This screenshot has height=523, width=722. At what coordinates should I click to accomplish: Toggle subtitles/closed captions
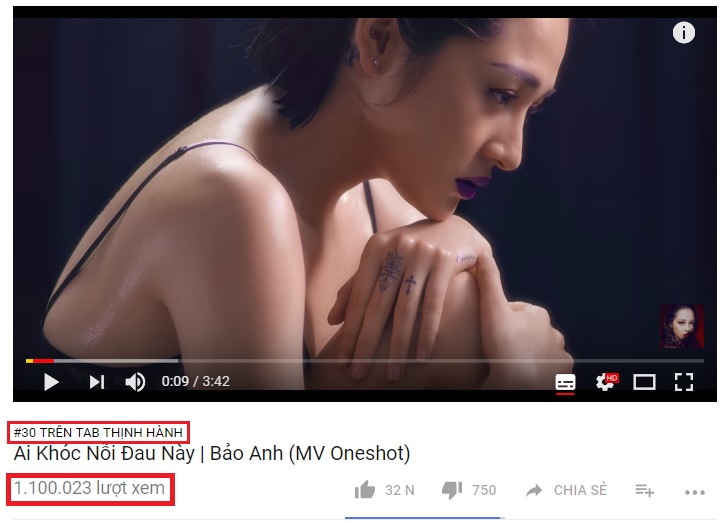tap(565, 383)
